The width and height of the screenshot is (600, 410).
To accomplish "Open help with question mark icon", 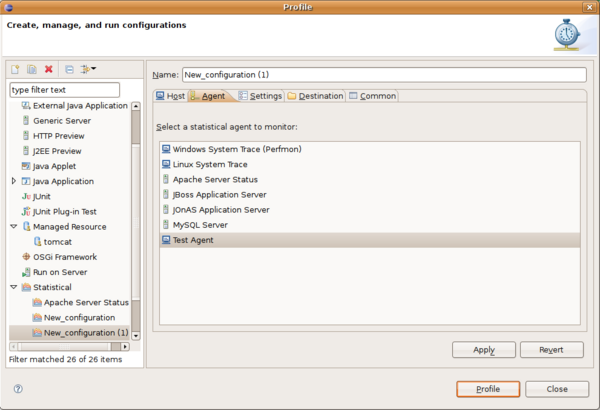I will (18, 389).
